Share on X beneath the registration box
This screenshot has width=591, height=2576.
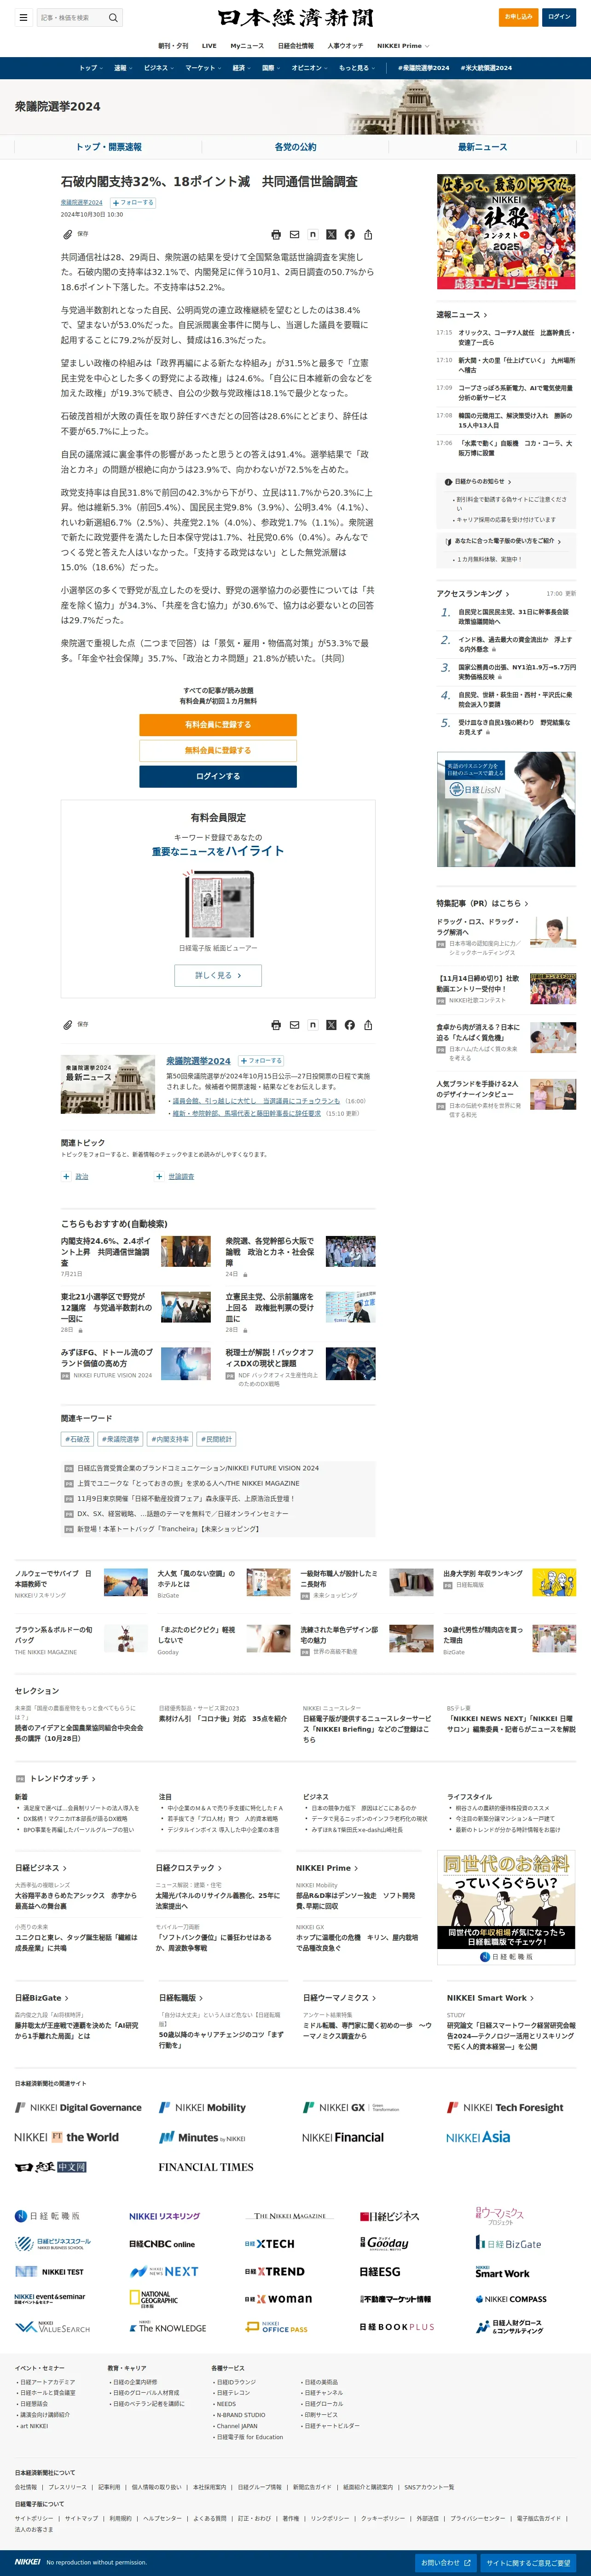click(x=331, y=1025)
